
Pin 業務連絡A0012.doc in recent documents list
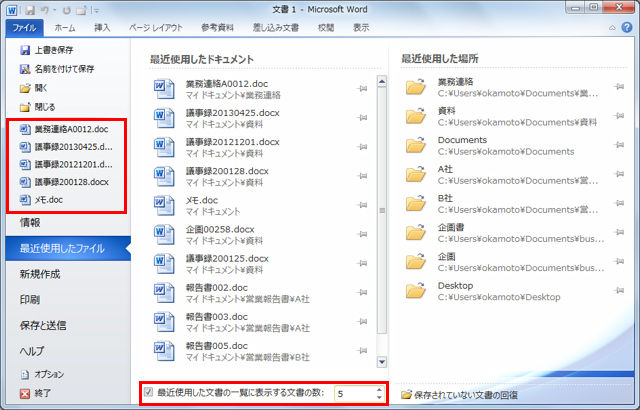[362, 89]
